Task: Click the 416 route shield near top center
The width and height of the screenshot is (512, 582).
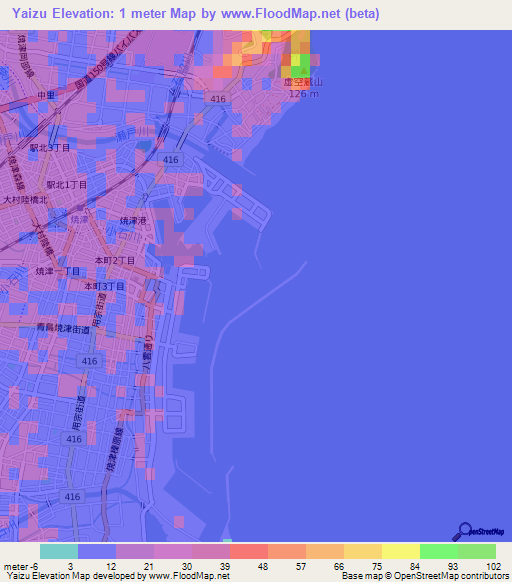Action: [218, 99]
